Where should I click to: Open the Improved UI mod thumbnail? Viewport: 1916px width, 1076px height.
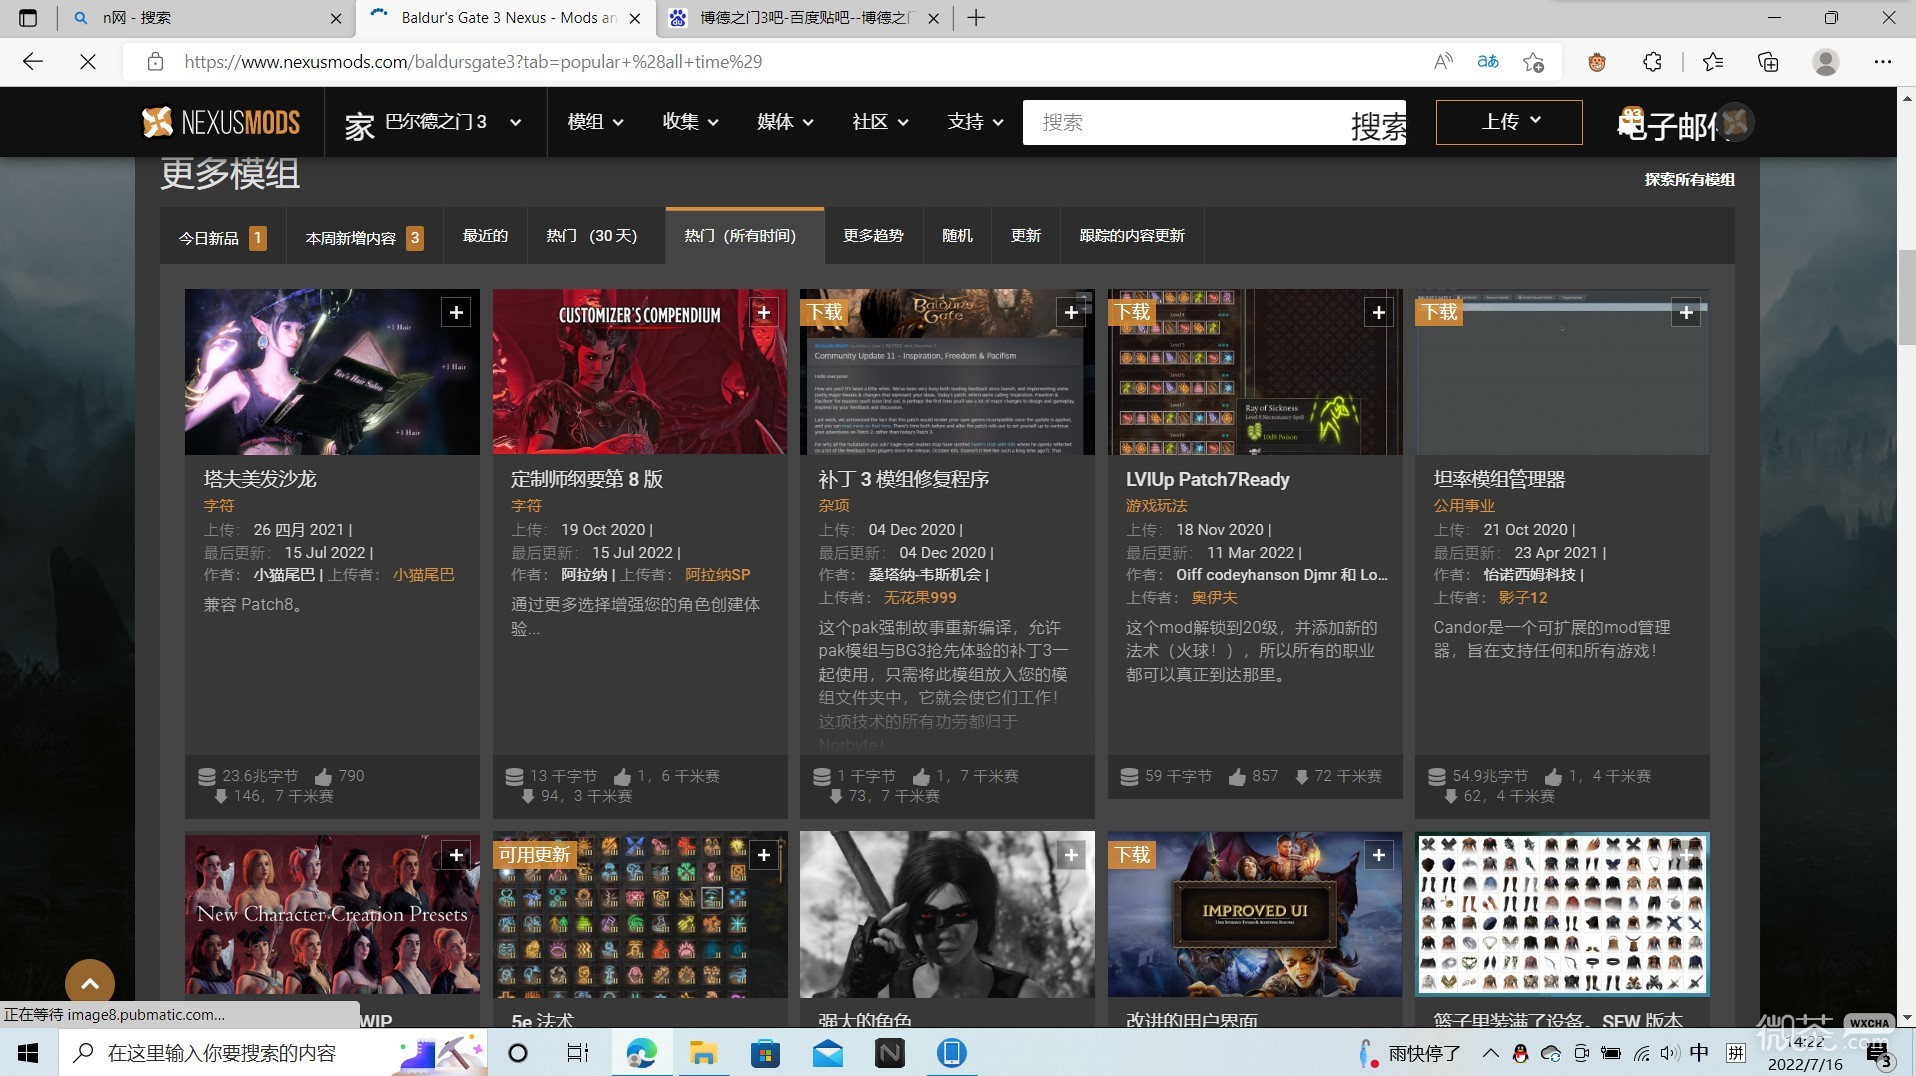coord(1255,914)
